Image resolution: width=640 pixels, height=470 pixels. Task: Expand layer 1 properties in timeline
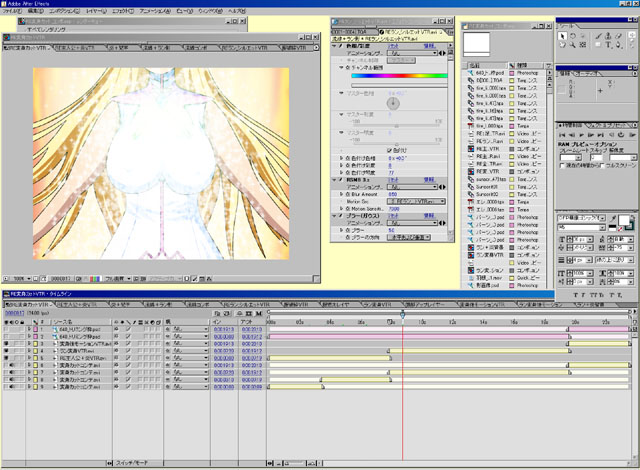(29, 329)
